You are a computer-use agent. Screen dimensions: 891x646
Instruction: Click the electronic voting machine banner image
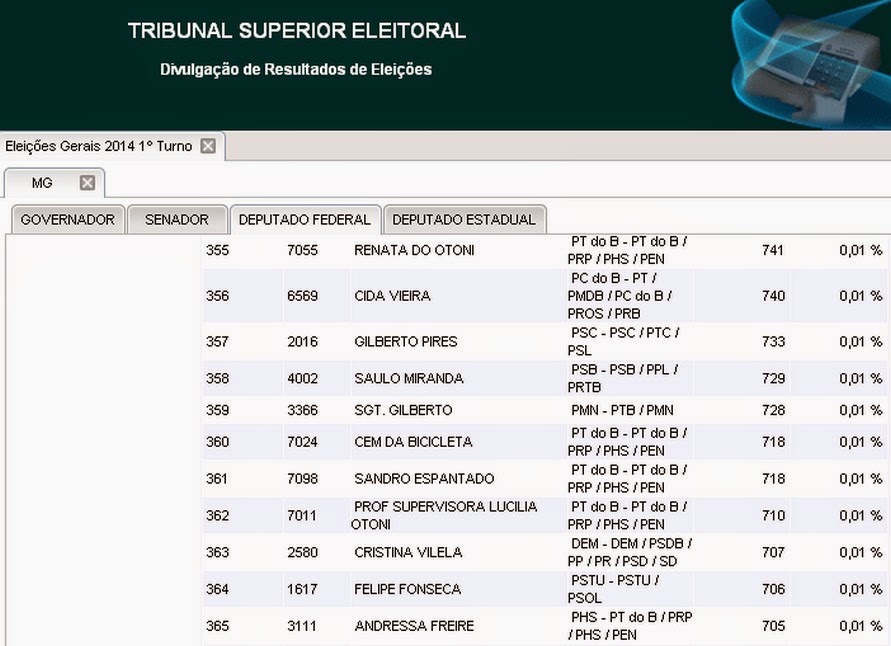(x=811, y=65)
